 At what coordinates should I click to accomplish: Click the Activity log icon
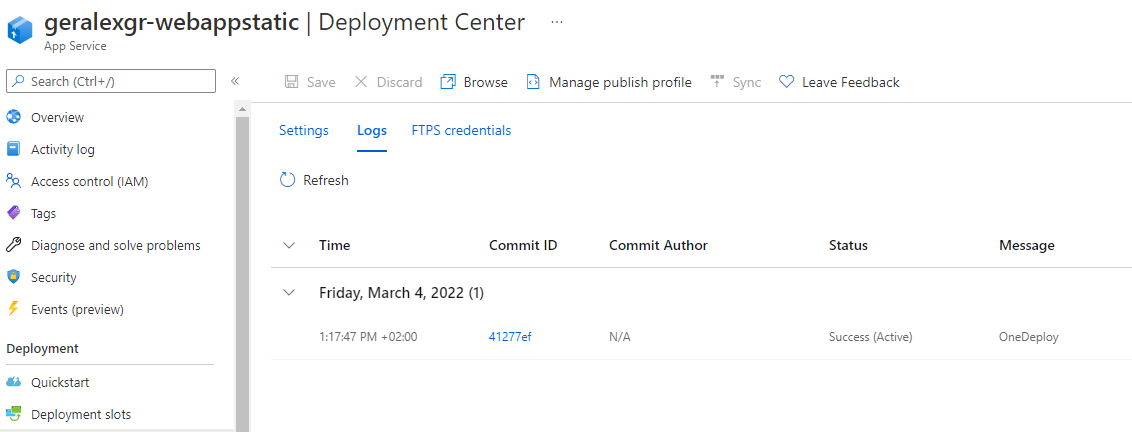click(x=13, y=150)
